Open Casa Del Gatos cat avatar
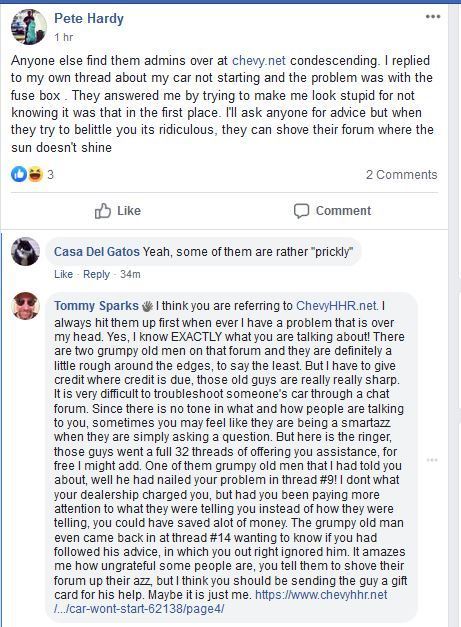 26,252
